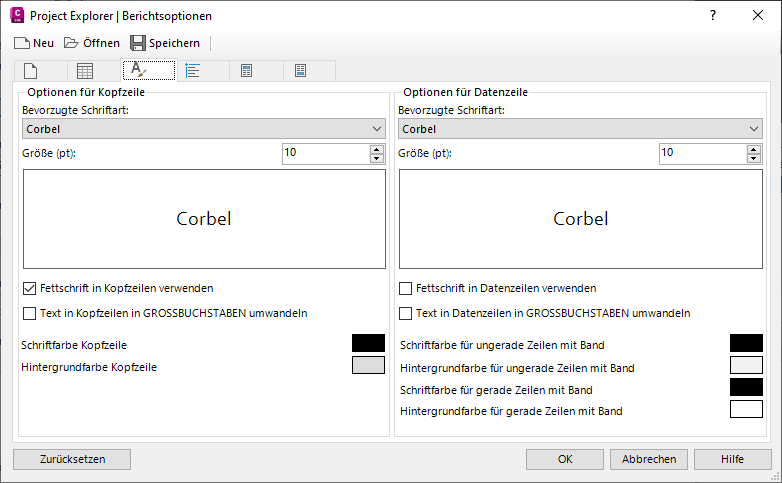Screen dimensions: 782x483
Task: Pick the Hintergrundfarbe Kopfzeile color swatch
Action: [x=368, y=365]
